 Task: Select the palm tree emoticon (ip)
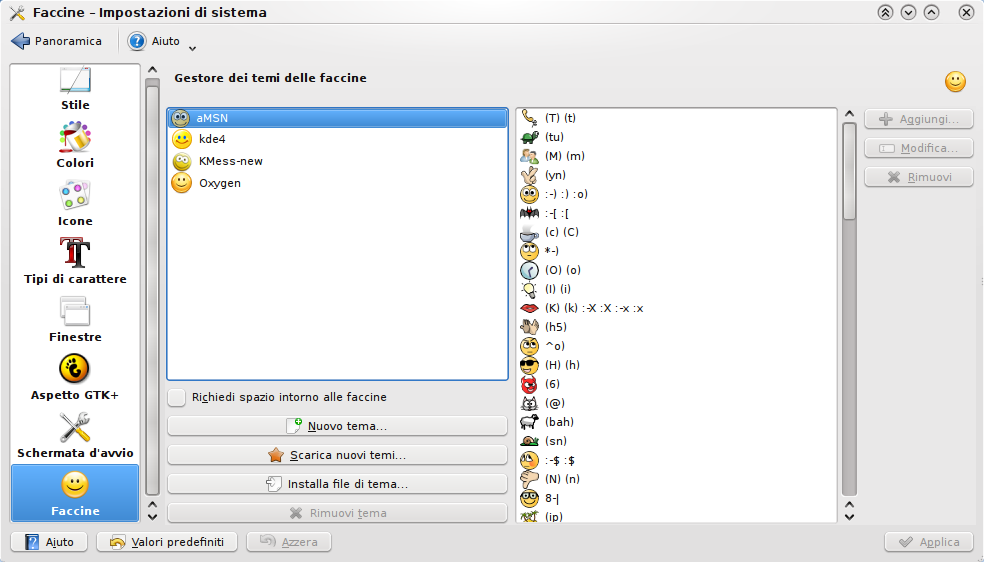point(676,516)
